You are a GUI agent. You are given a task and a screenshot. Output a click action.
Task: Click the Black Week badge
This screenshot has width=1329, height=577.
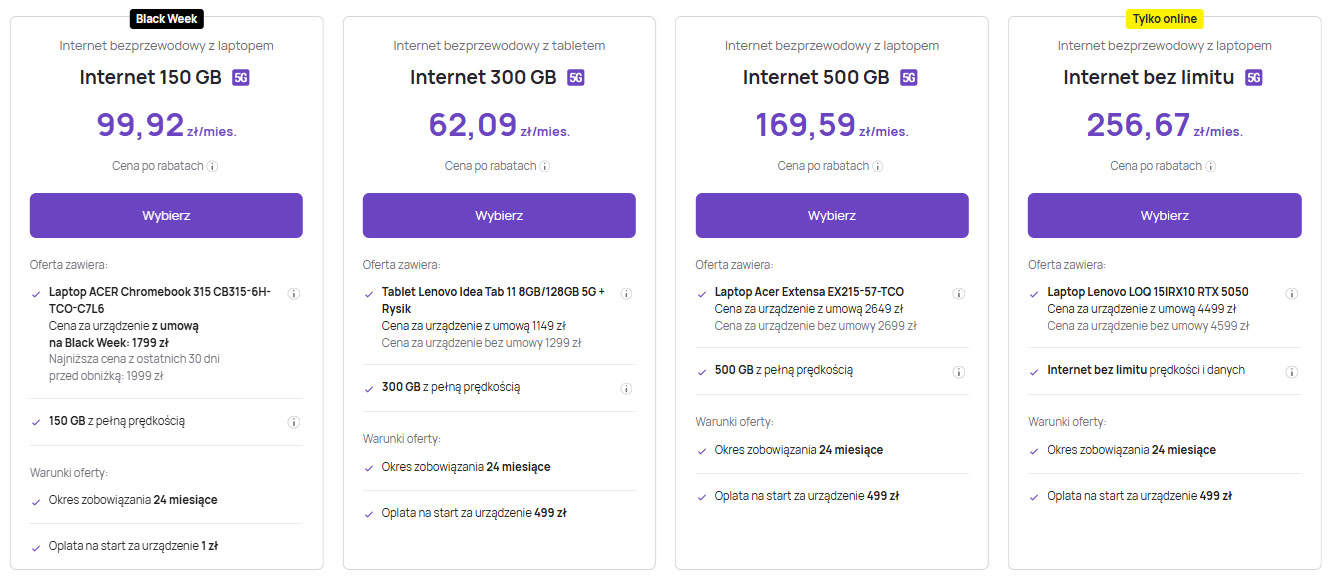tap(167, 18)
